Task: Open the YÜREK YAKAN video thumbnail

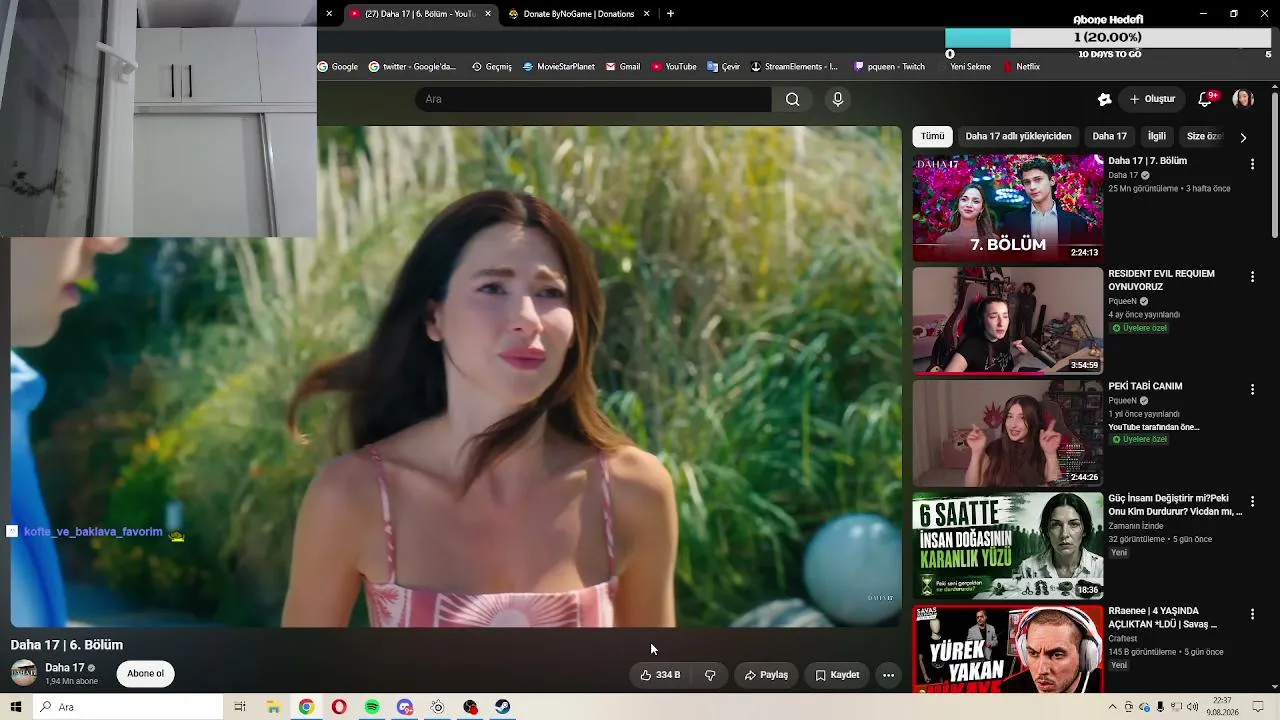Action: tap(1008, 648)
